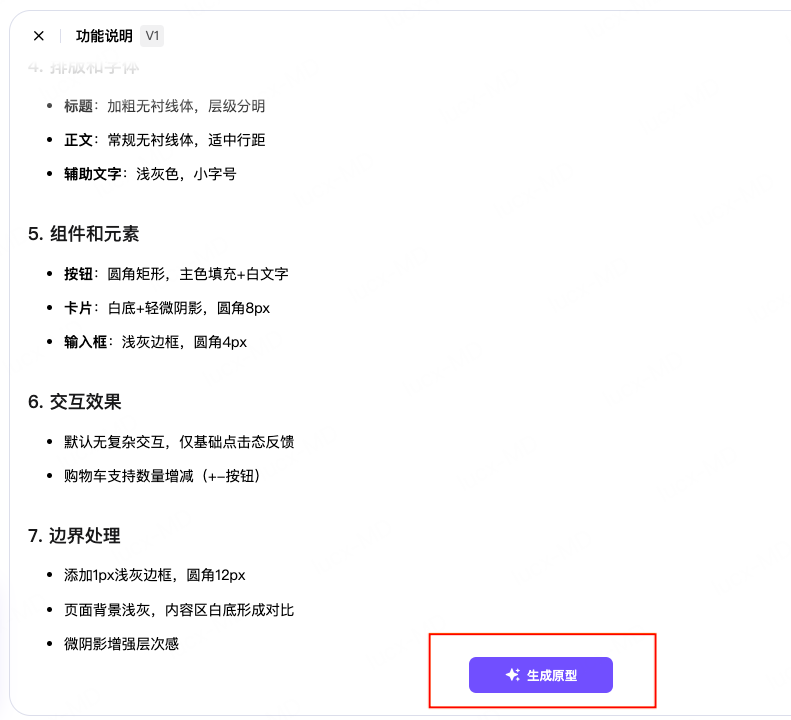The image size is (791, 720).
Task: Click the line 微阴影增强层次感
Action: [122, 644]
